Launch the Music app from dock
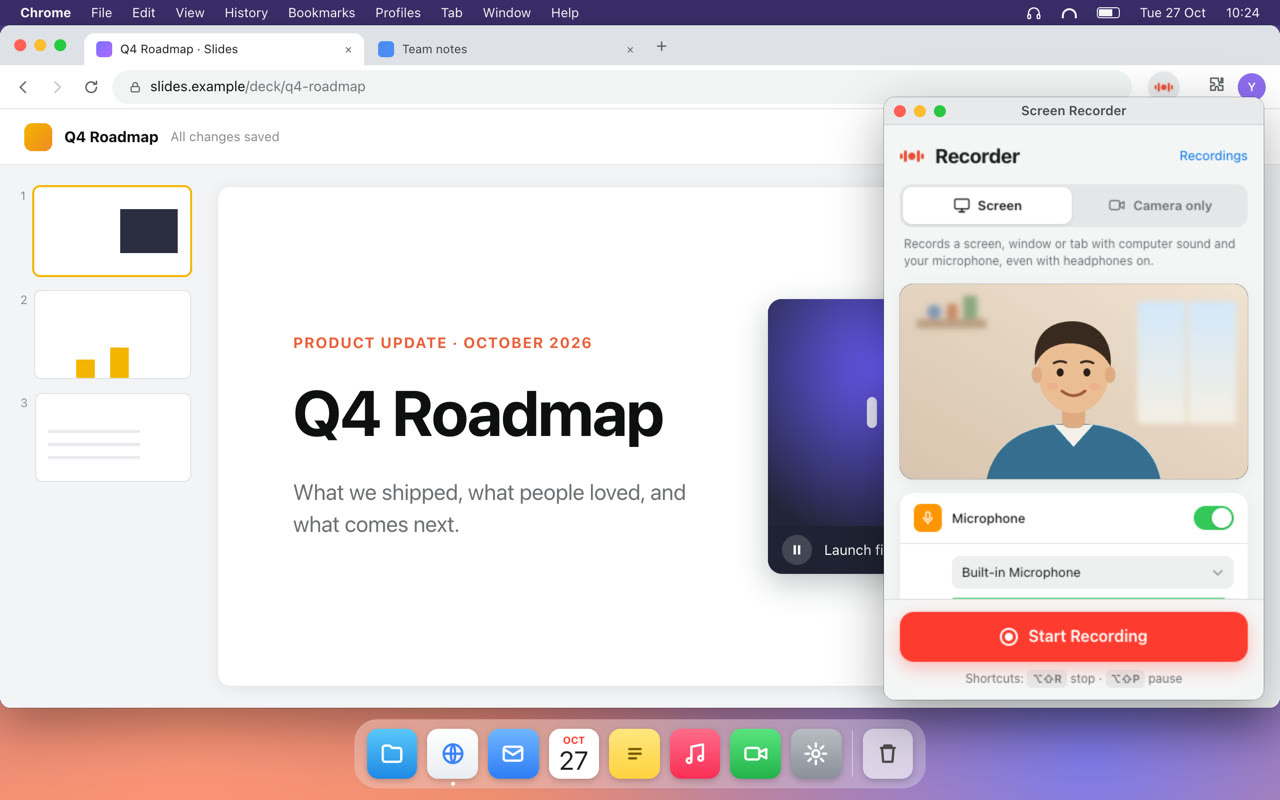The height and width of the screenshot is (800, 1280). tap(695, 754)
